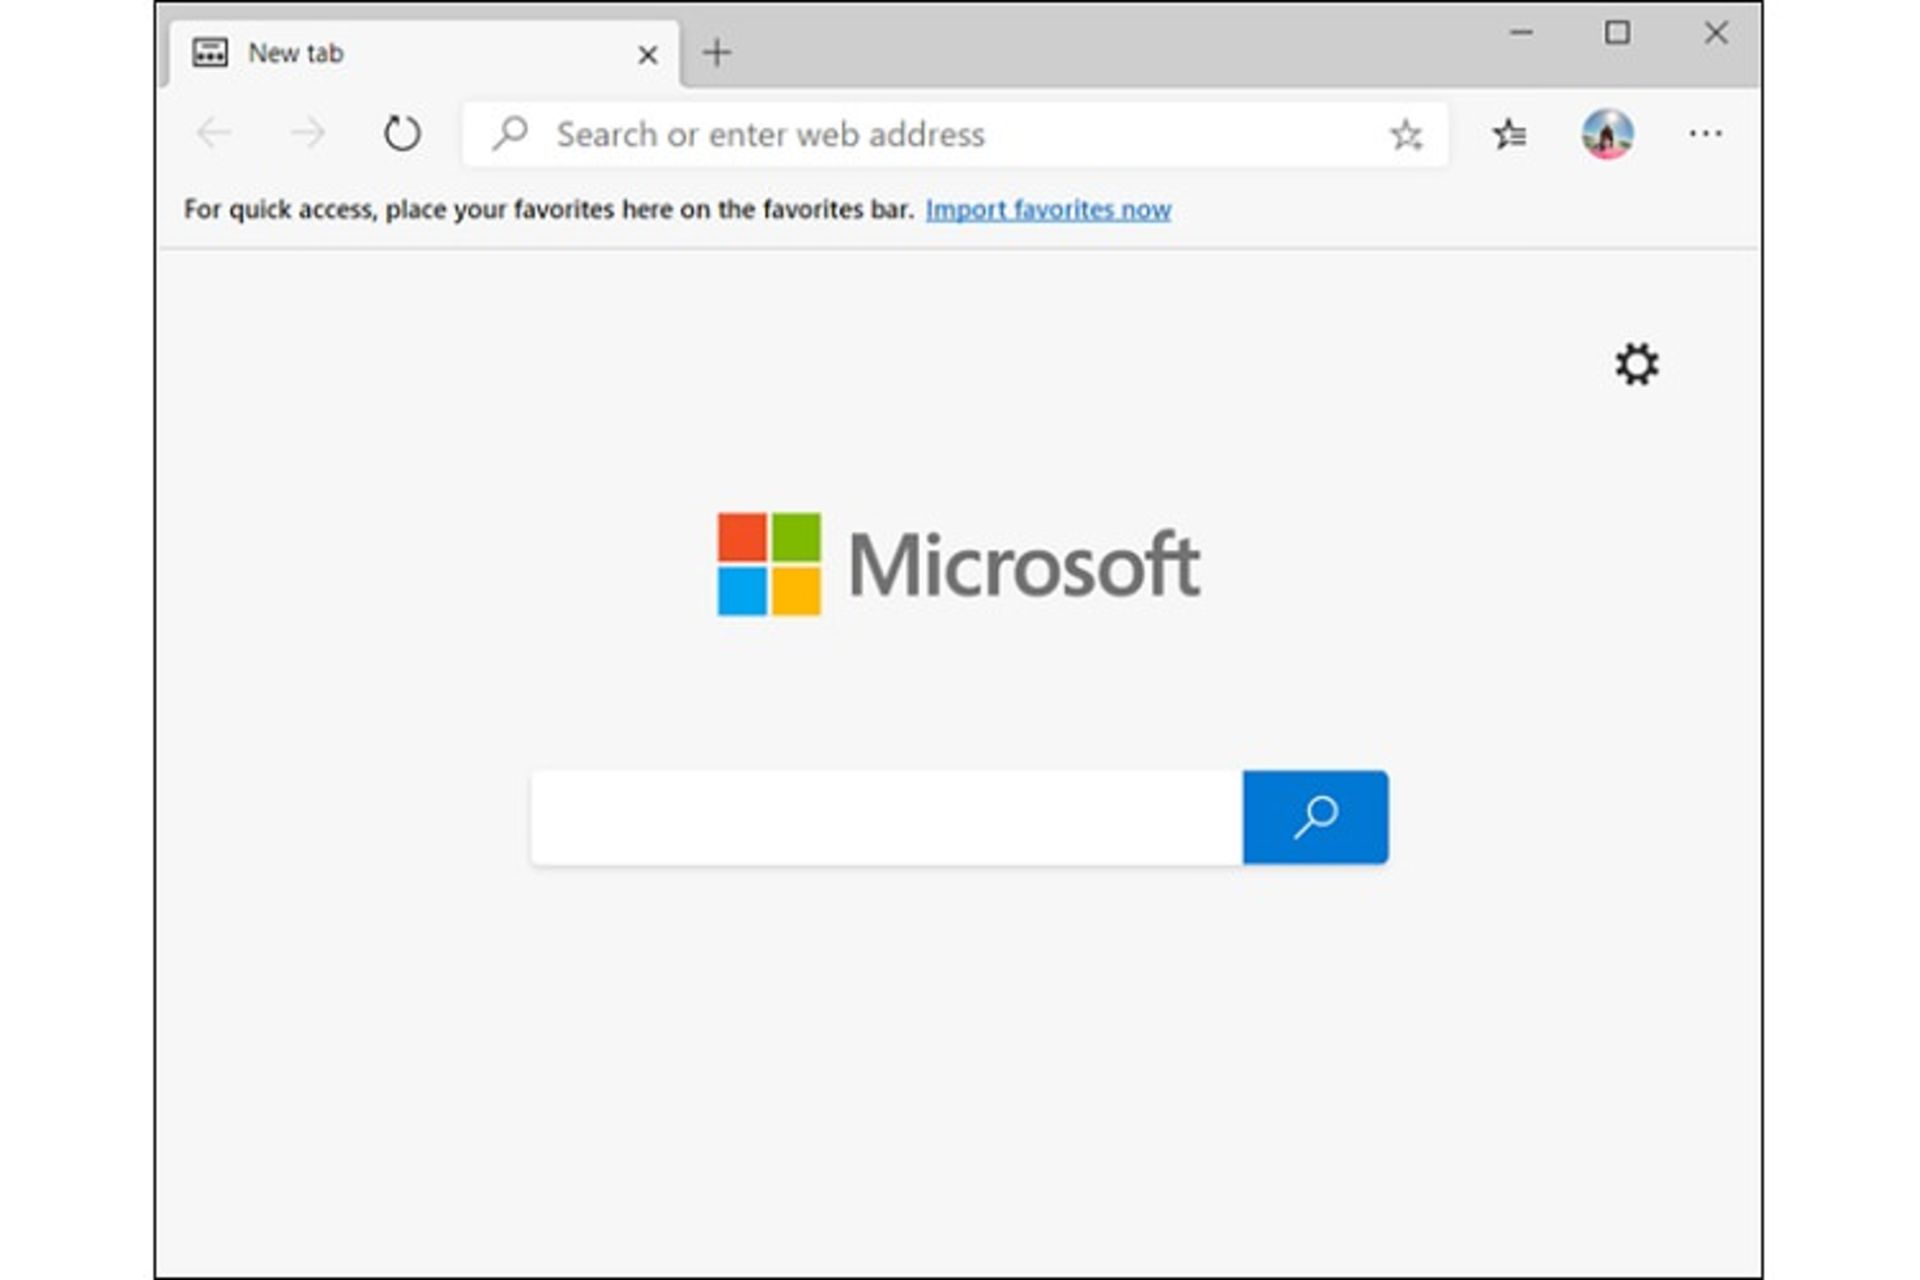Image resolution: width=1920 pixels, height=1280 pixels.
Task: Click the Microsoft logo
Action: click(959, 564)
